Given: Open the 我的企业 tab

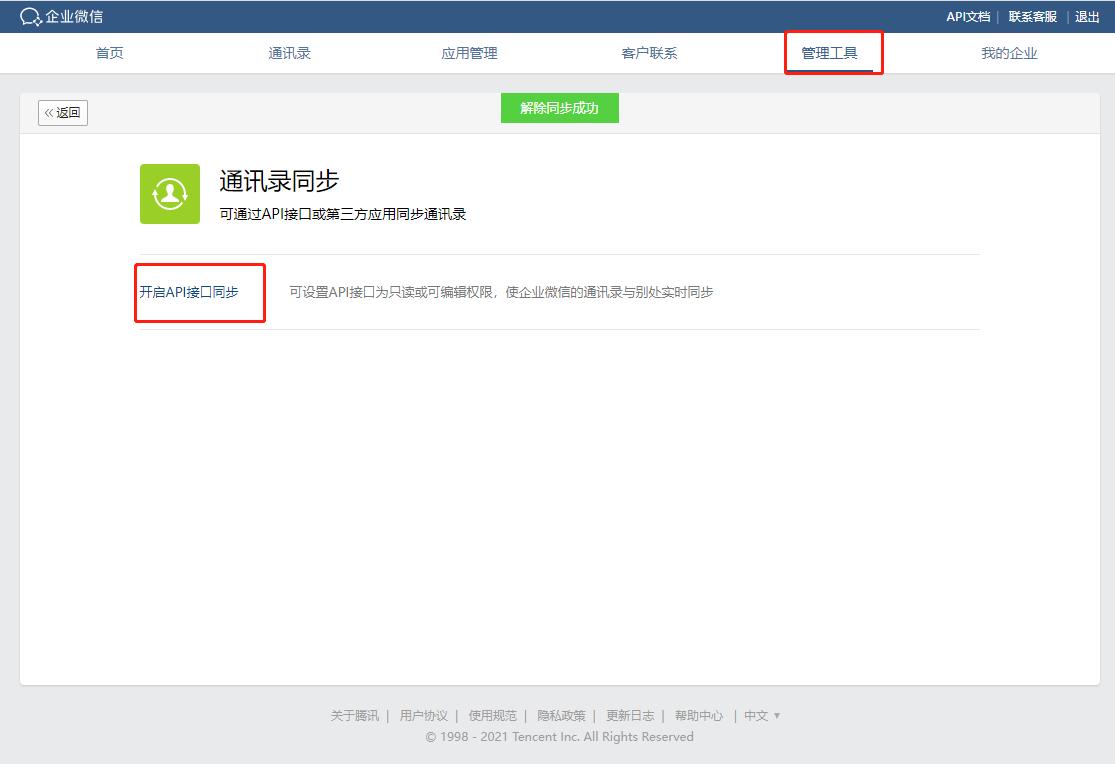Looking at the screenshot, I should tap(1009, 53).
